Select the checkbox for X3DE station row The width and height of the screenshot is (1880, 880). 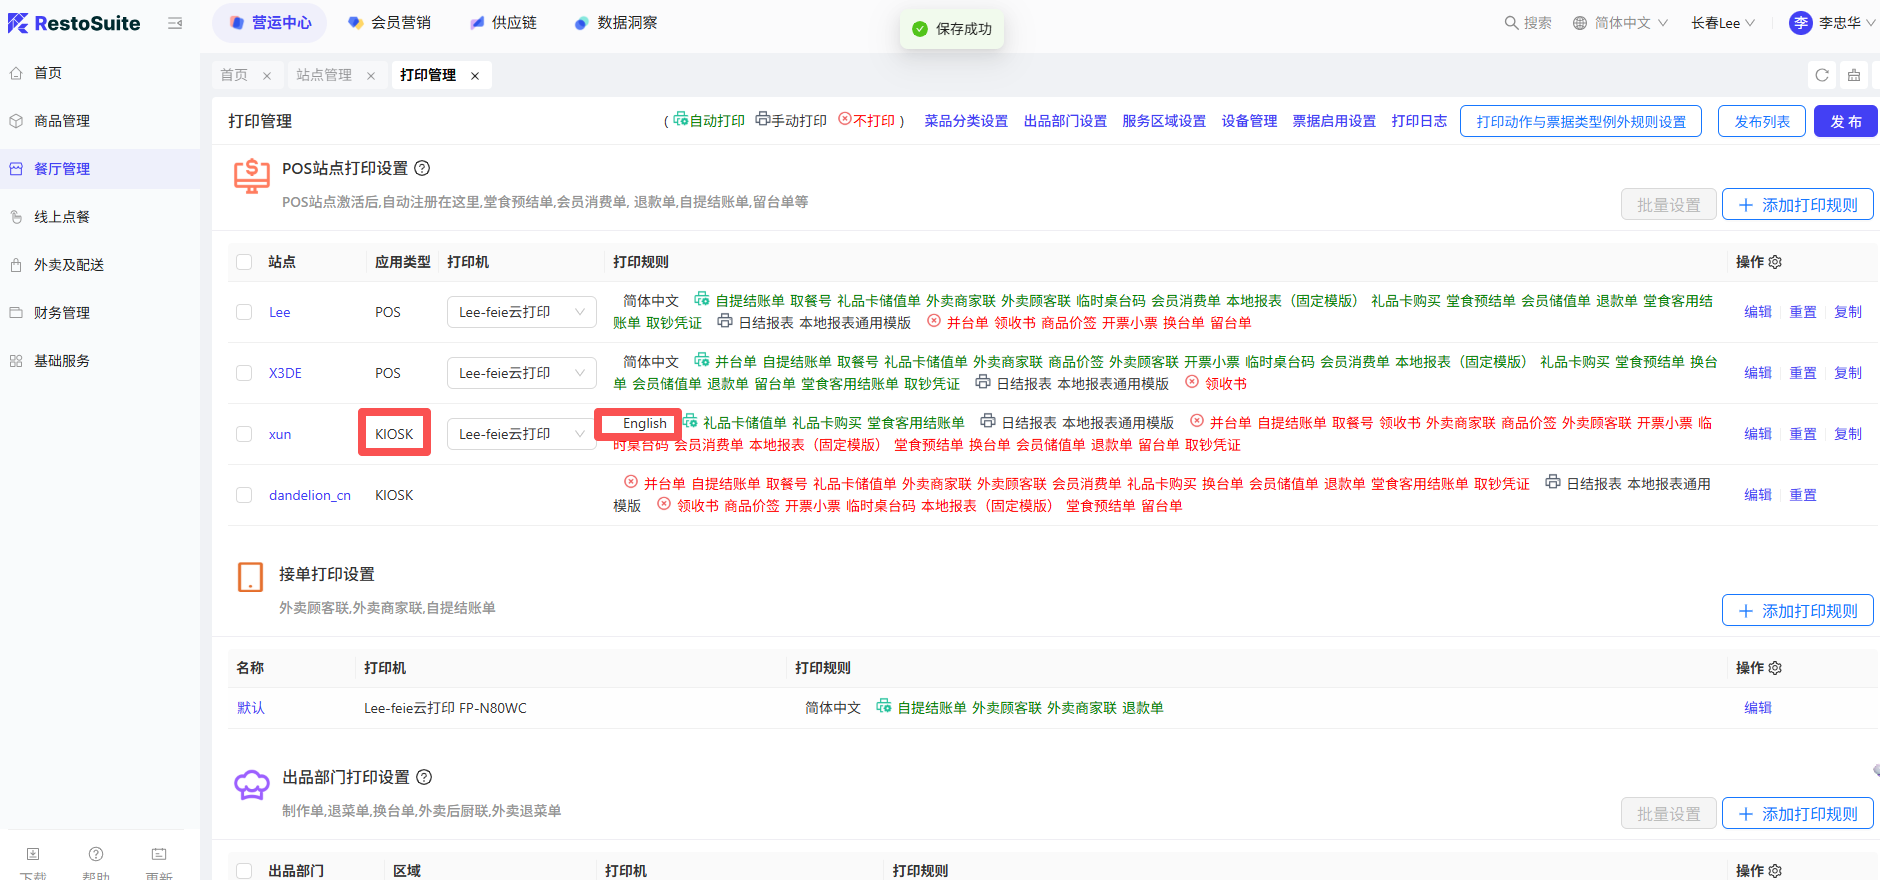pyautogui.click(x=244, y=373)
